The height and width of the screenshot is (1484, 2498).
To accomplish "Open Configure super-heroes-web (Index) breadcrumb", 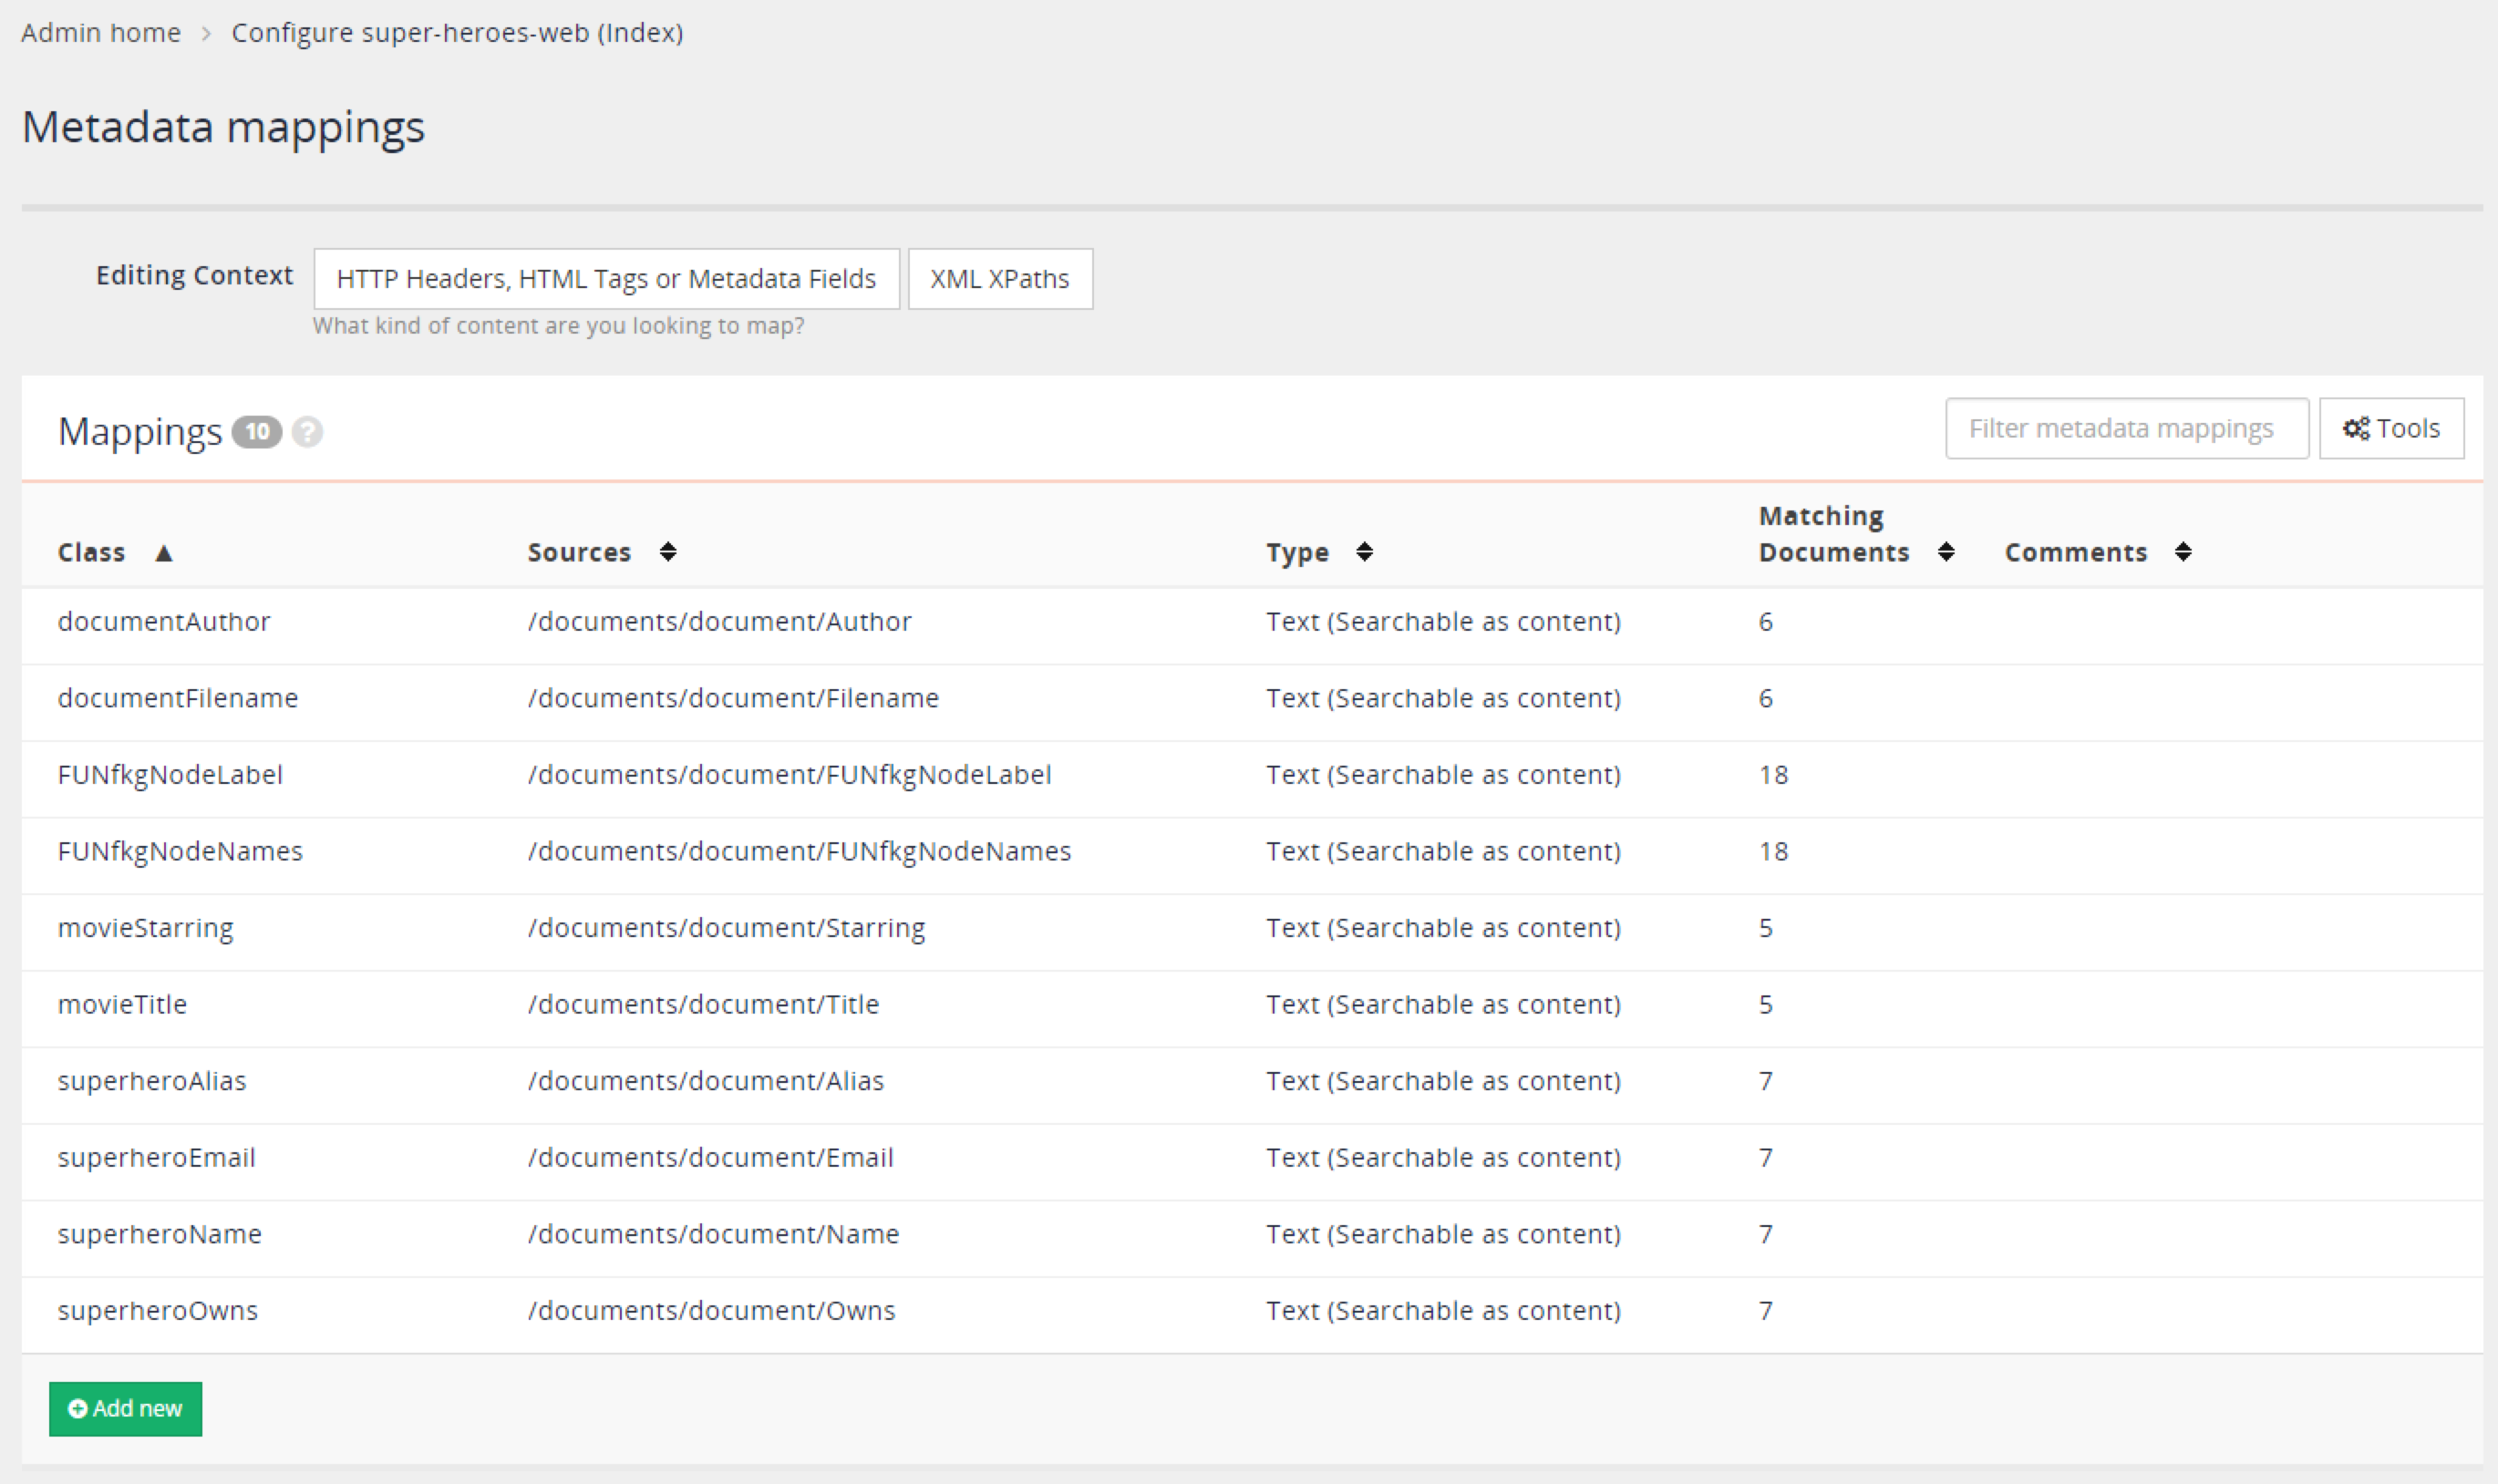I will [456, 31].
